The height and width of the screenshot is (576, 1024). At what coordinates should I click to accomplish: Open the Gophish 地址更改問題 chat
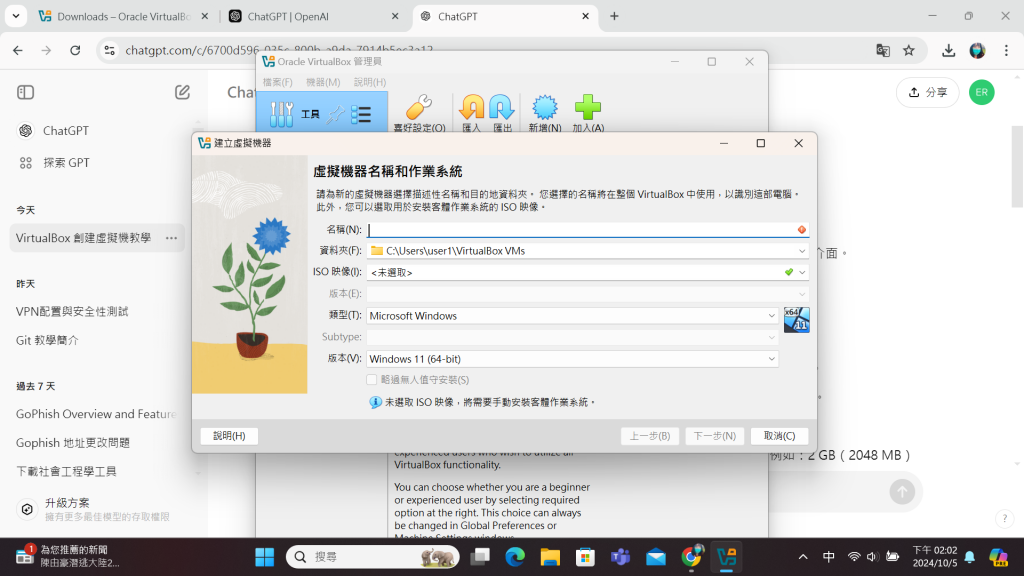pos(72,443)
